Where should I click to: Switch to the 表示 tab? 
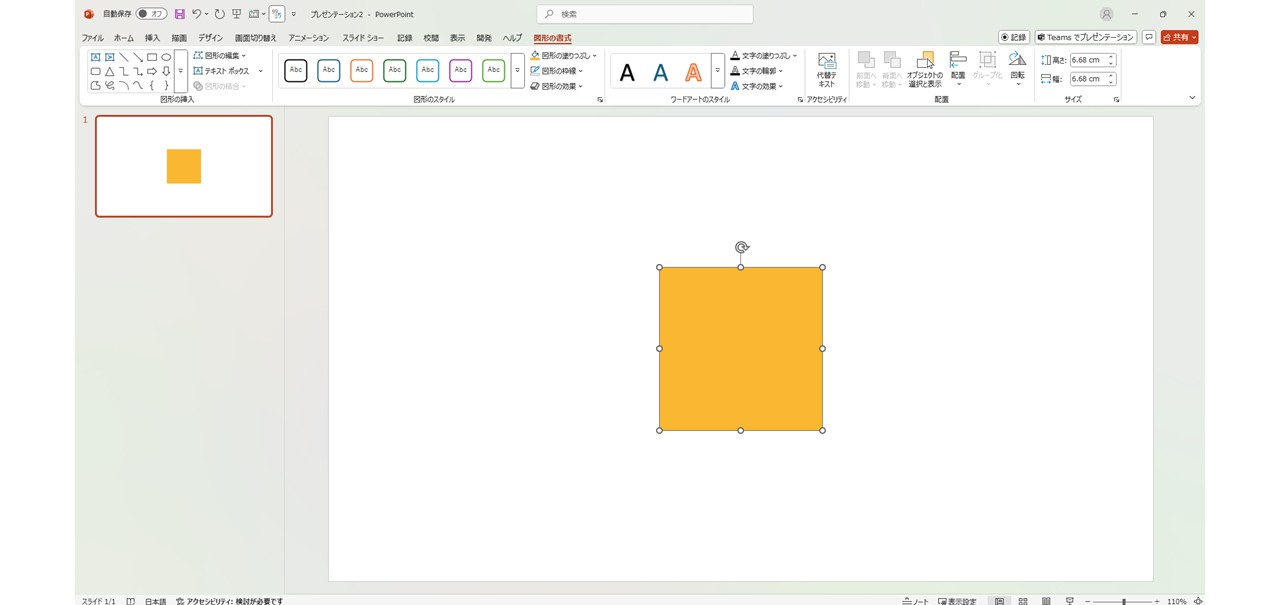pos(457,38)
